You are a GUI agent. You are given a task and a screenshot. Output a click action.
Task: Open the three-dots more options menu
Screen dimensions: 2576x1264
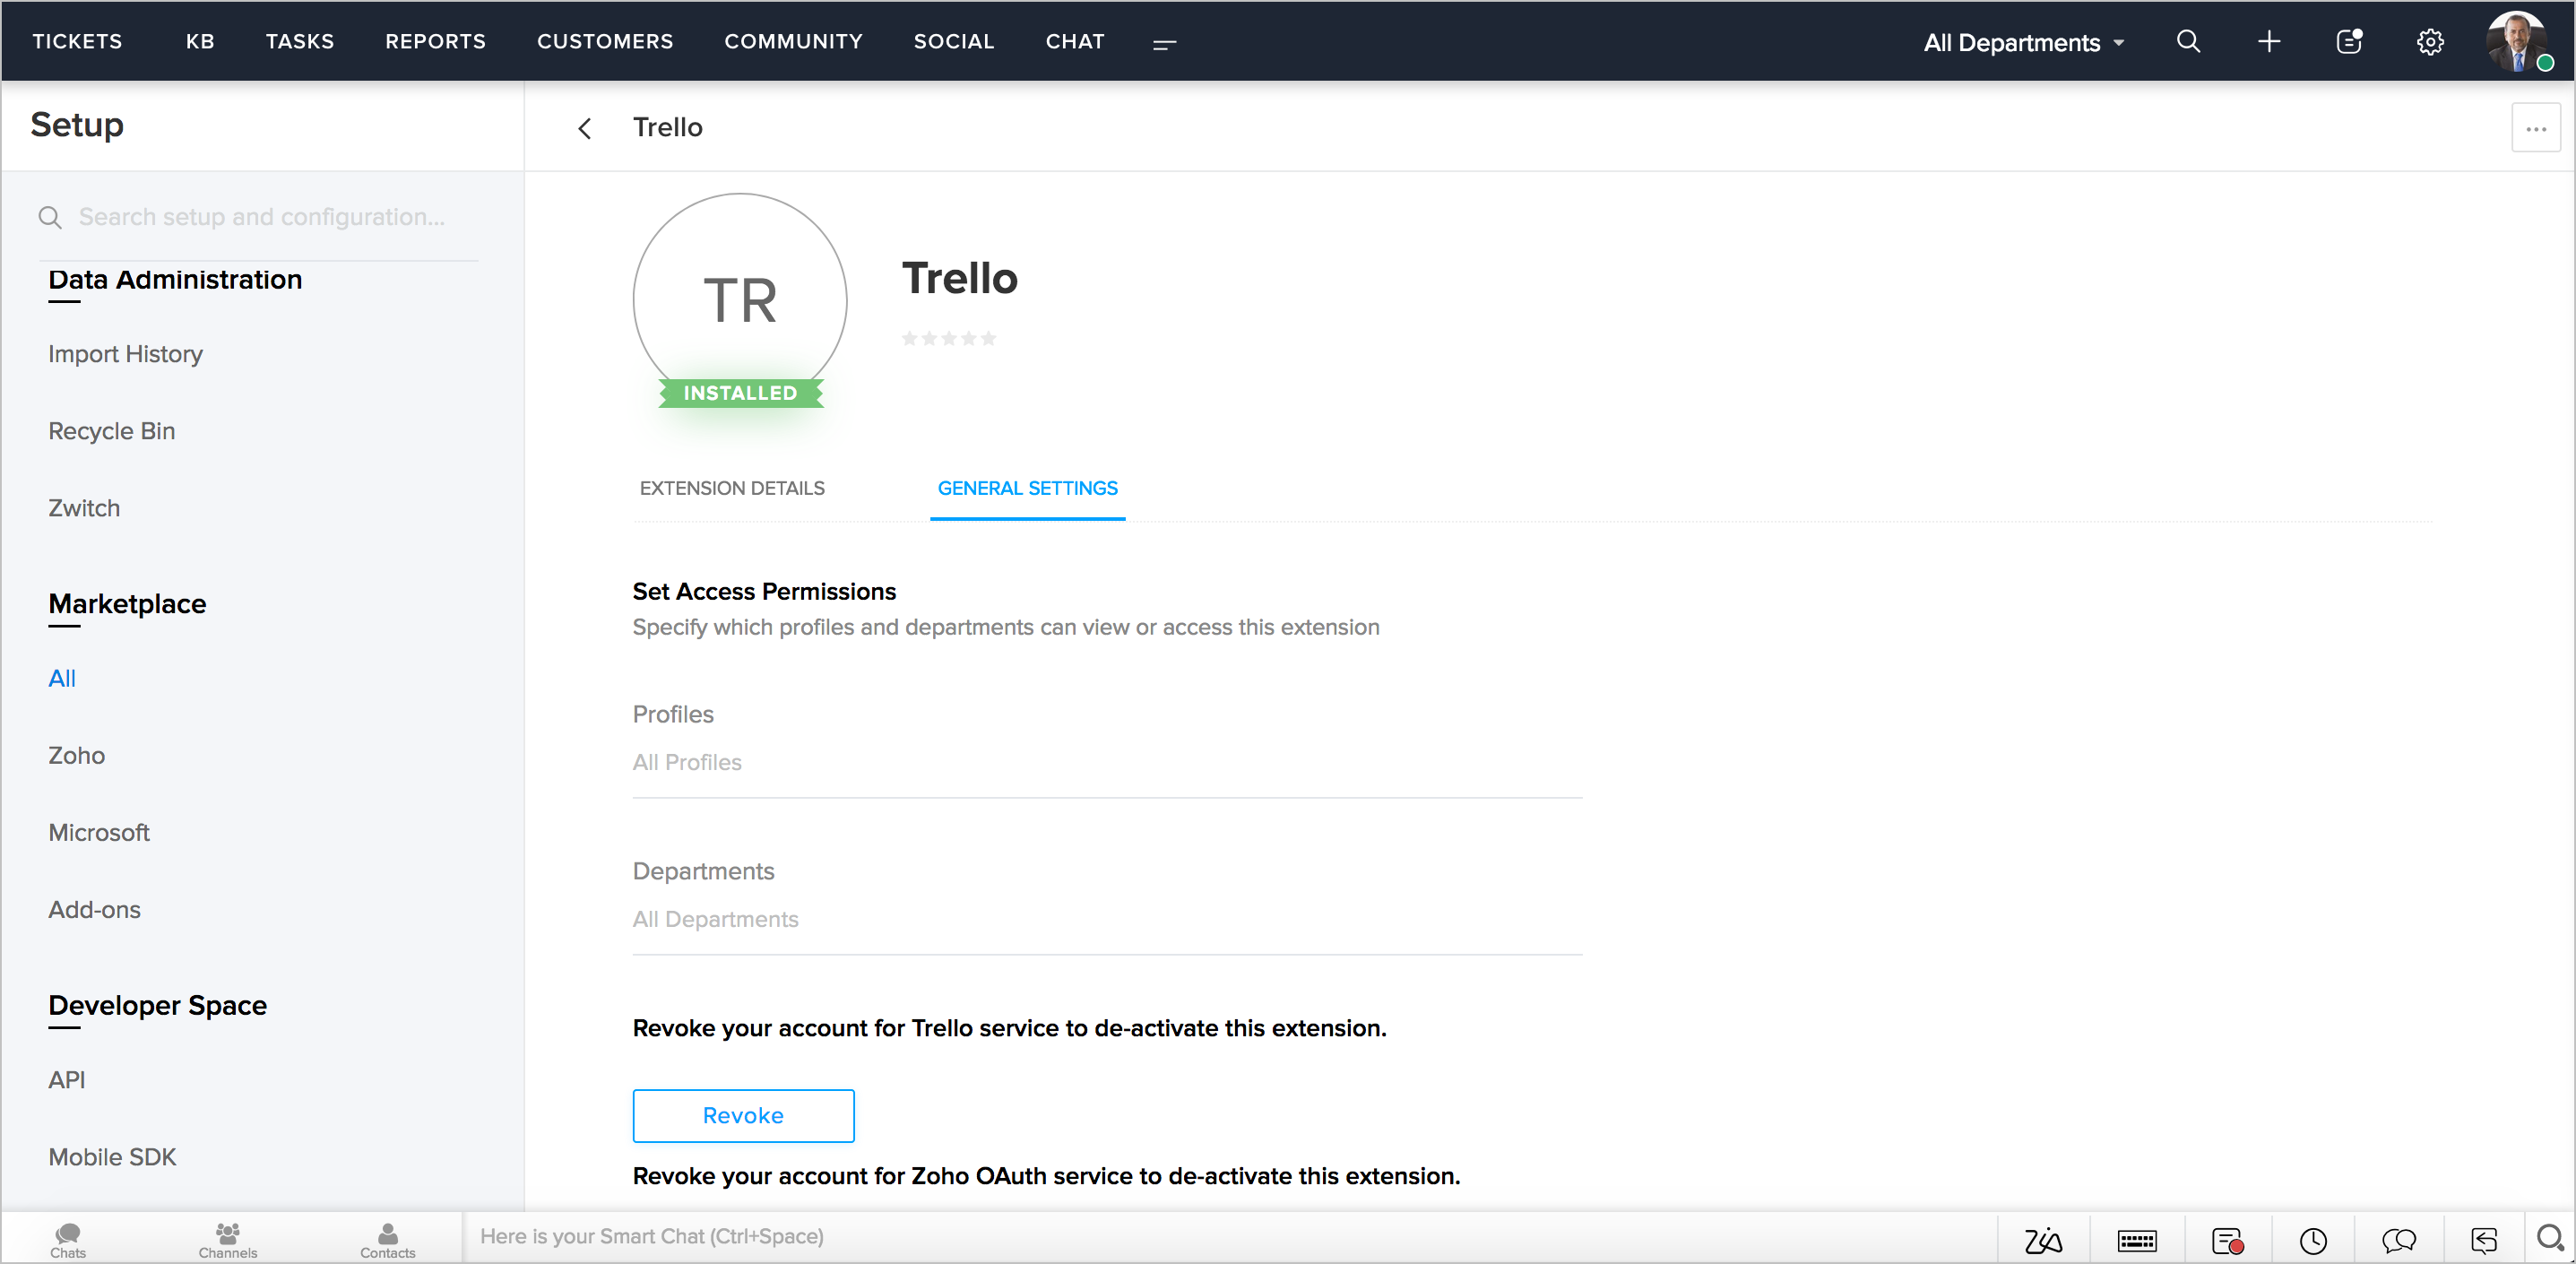point(2535,128)
